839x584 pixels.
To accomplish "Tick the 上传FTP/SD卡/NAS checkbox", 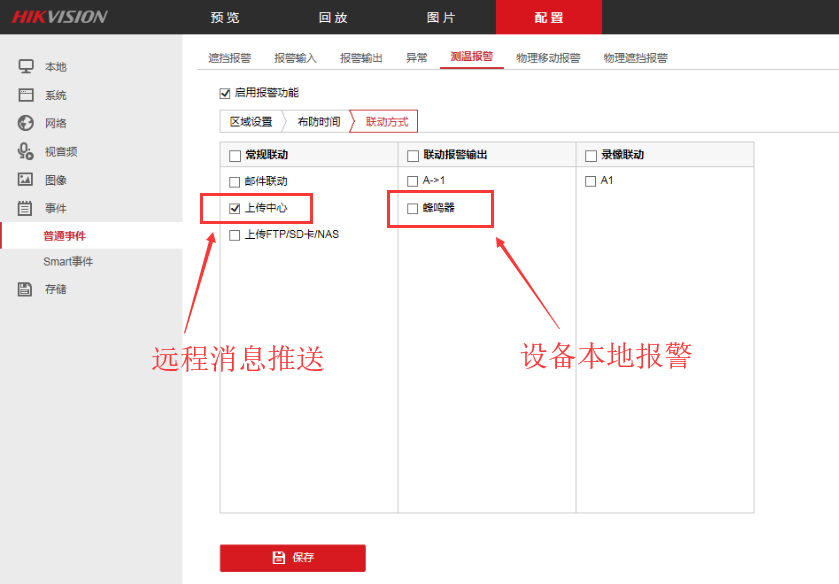I will coord(235,235).
